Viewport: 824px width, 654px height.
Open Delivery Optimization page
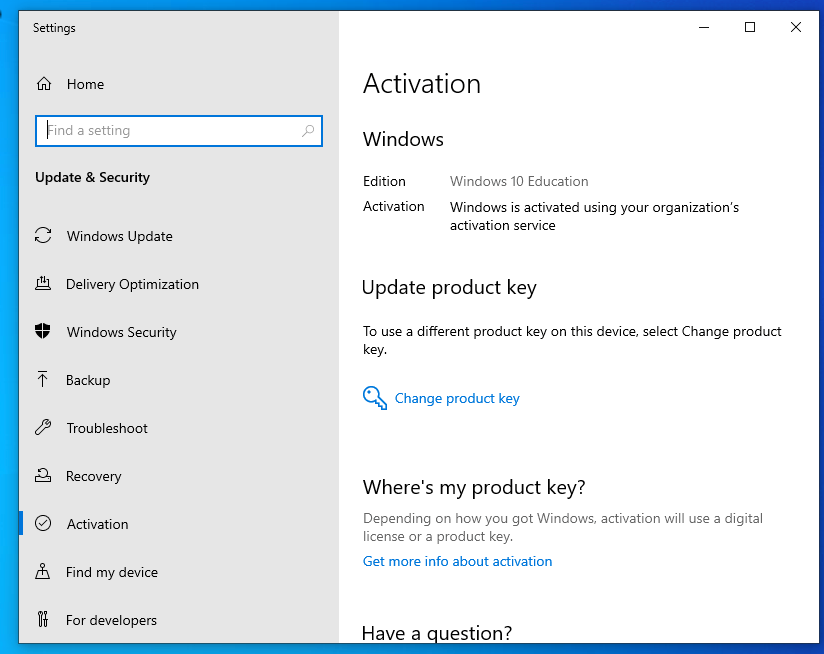(x=179, y=284)
